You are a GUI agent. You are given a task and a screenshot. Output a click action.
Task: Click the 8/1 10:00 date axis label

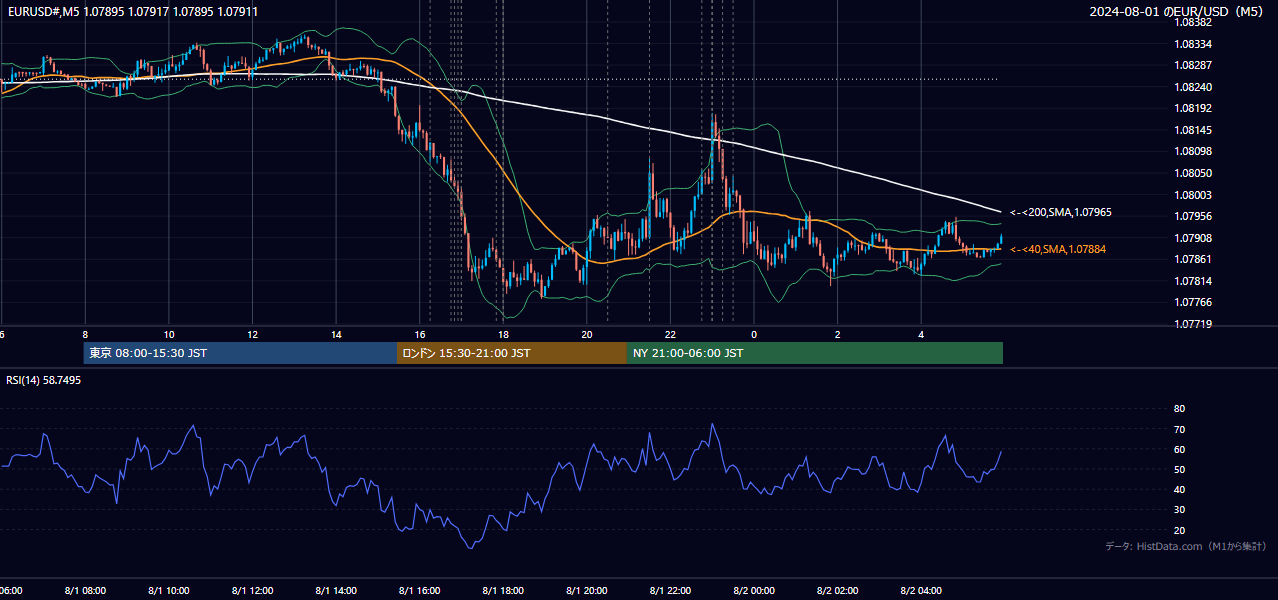169,590
